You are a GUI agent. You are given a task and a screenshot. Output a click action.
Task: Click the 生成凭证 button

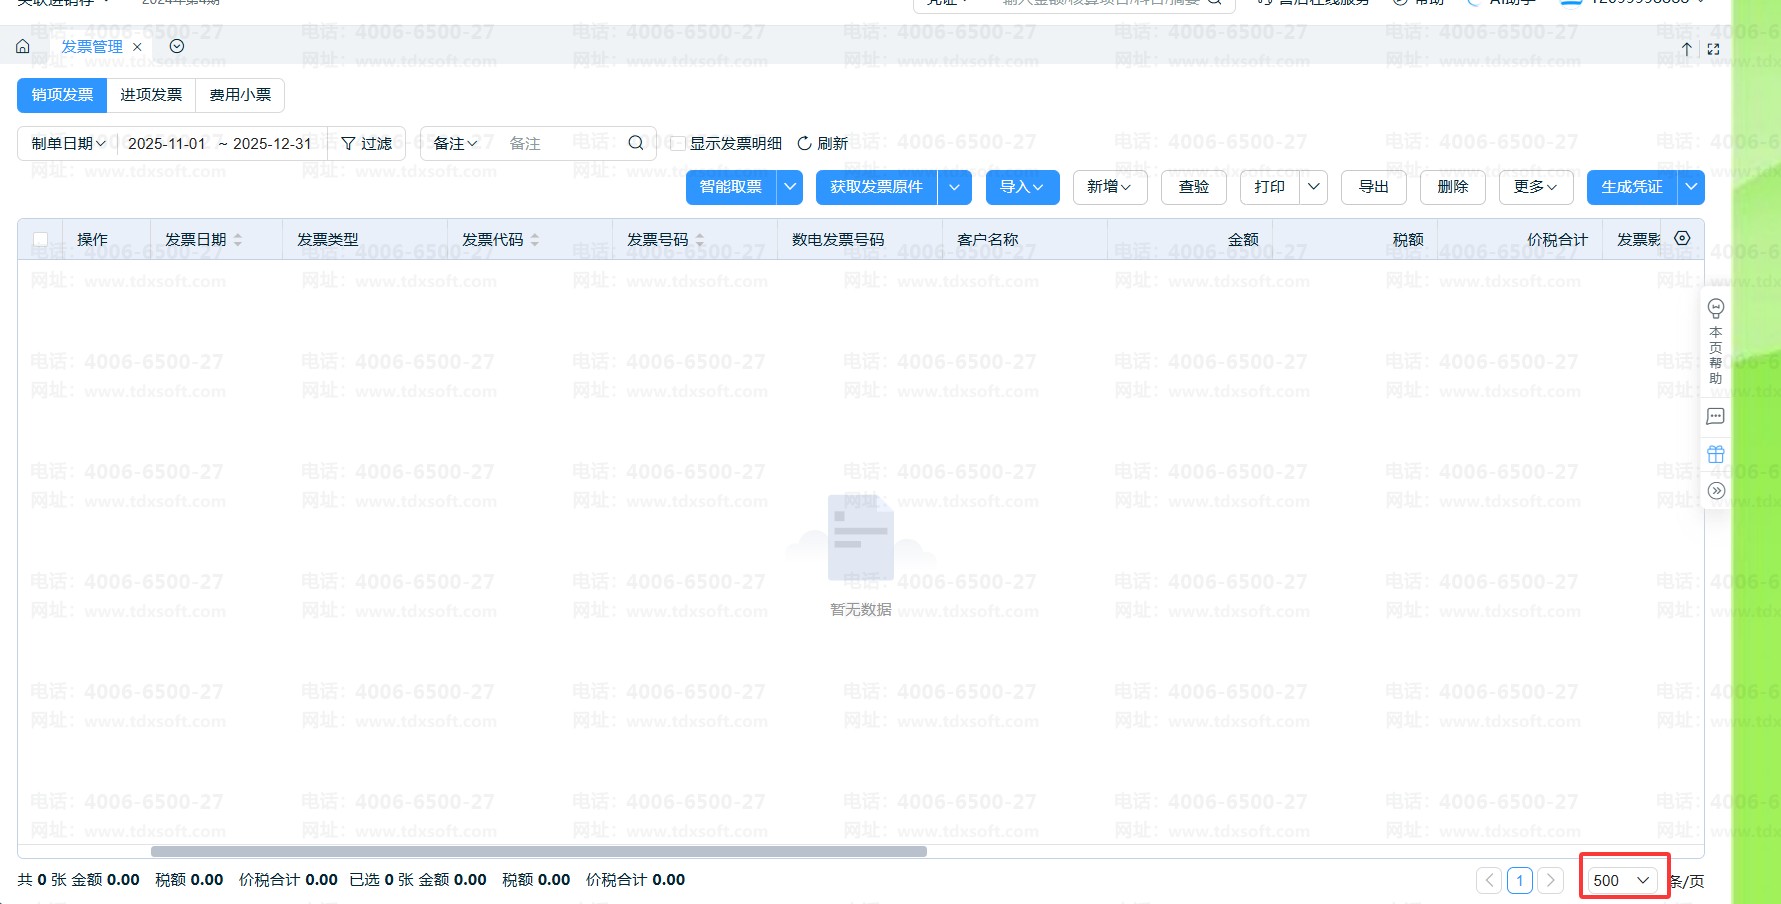[x=1631, y=187]
